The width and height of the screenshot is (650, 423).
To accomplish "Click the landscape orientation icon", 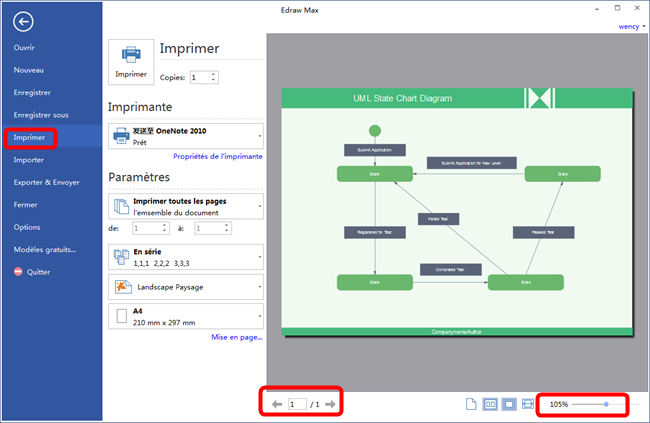I will [x=123, y=287].
